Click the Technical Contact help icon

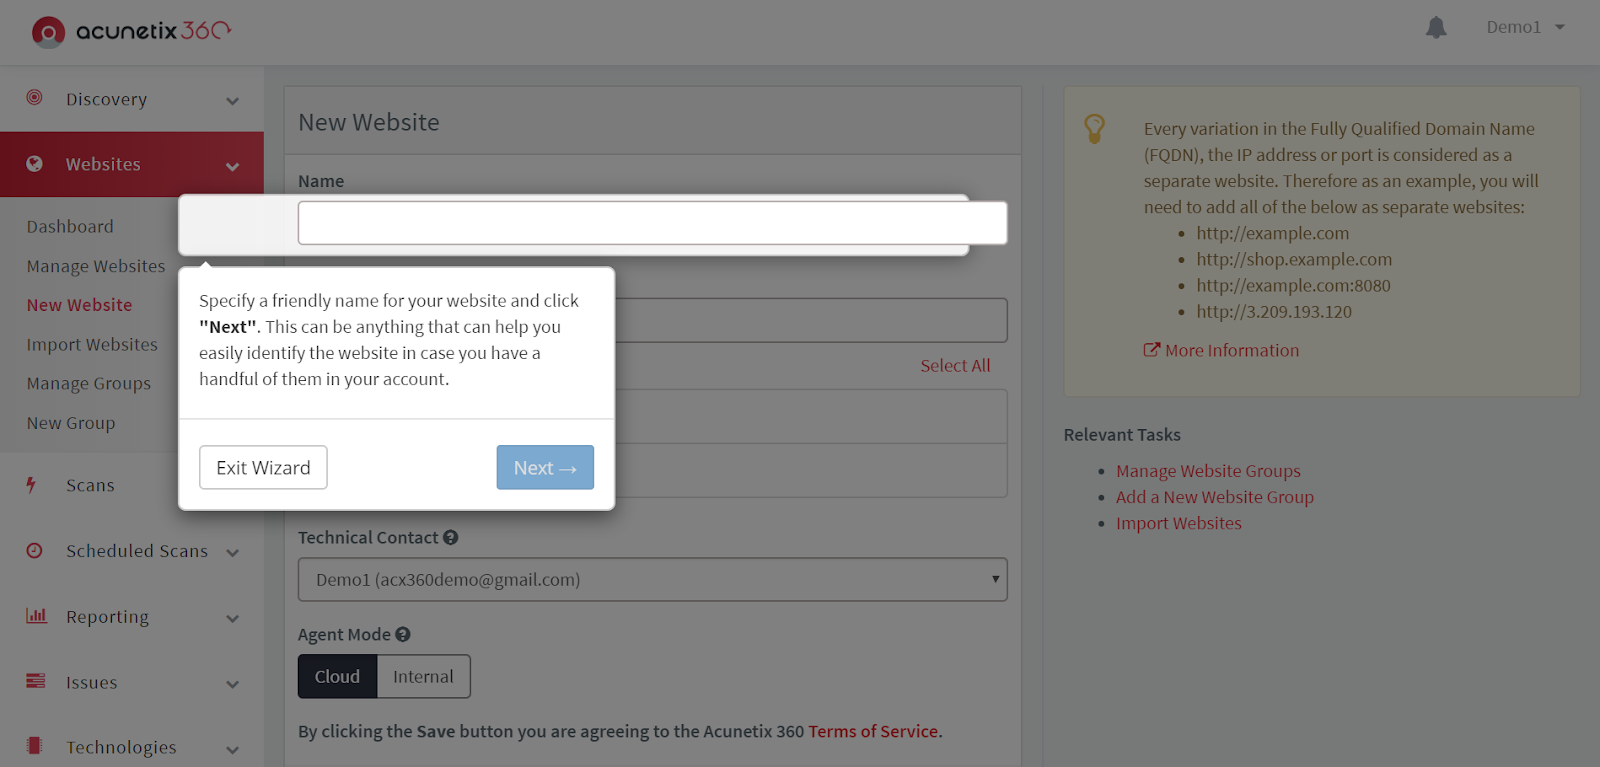point(451,538)
